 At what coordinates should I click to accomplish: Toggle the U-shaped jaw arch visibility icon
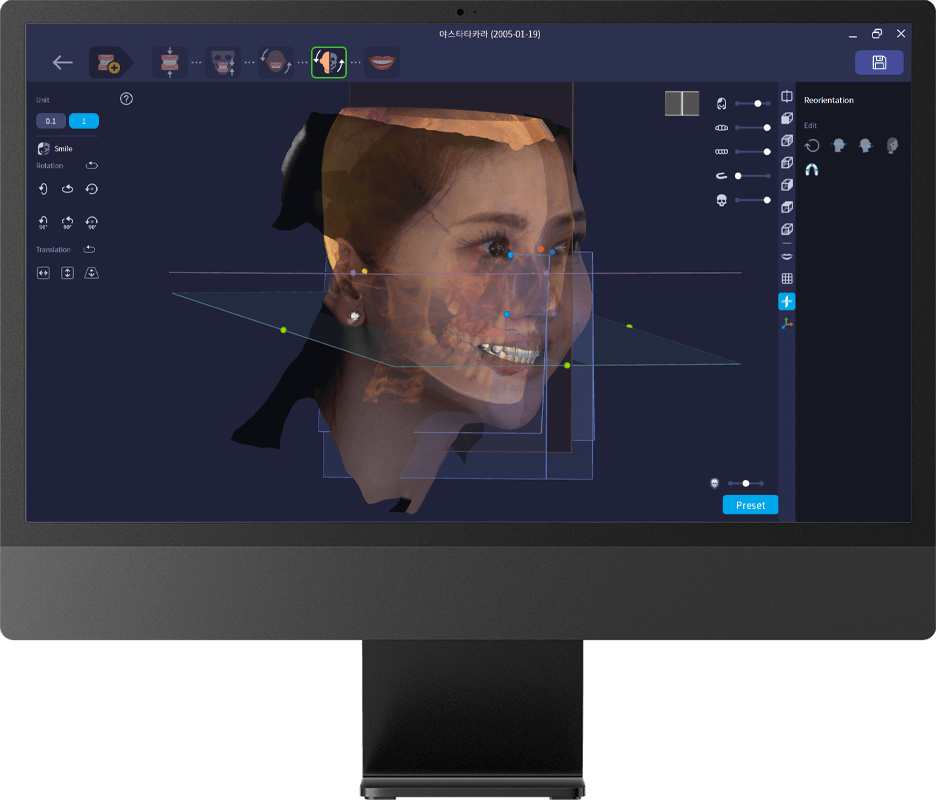tap(721, 176)
